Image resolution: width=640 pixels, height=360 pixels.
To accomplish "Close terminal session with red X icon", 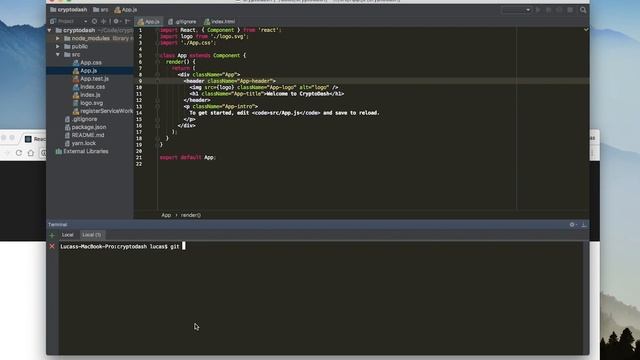I will [52, 246].
